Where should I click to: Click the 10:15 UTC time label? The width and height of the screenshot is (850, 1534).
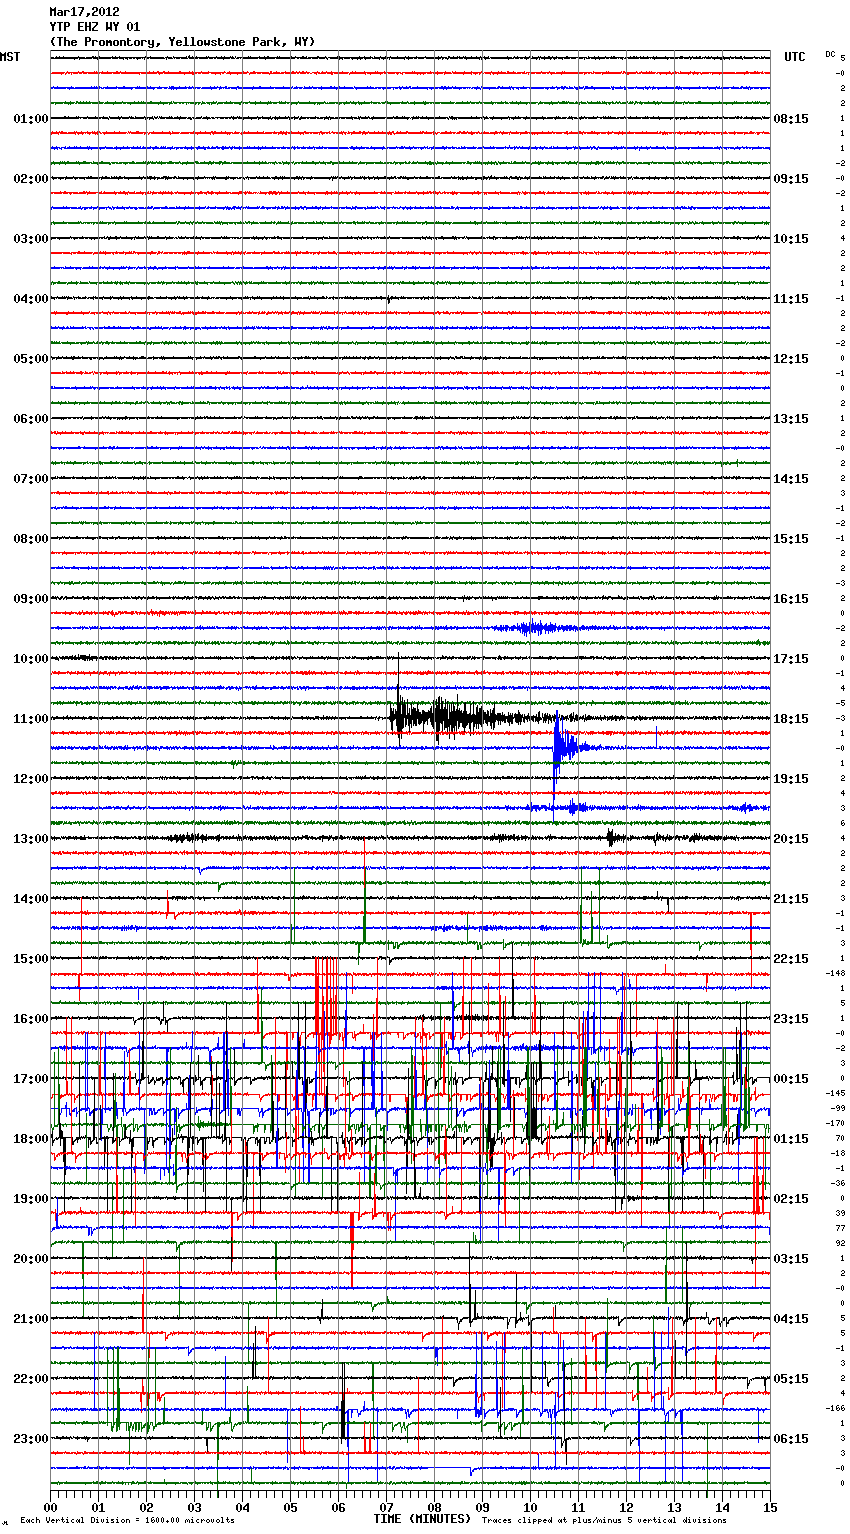[791, 239]
